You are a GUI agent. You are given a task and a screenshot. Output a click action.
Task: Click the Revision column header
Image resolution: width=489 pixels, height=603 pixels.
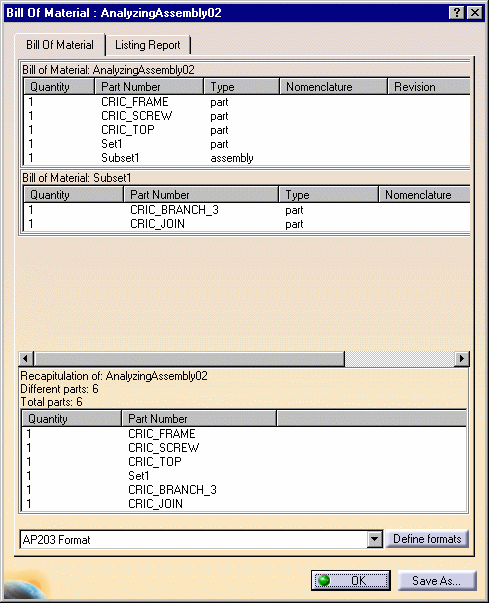coord(429,87)
